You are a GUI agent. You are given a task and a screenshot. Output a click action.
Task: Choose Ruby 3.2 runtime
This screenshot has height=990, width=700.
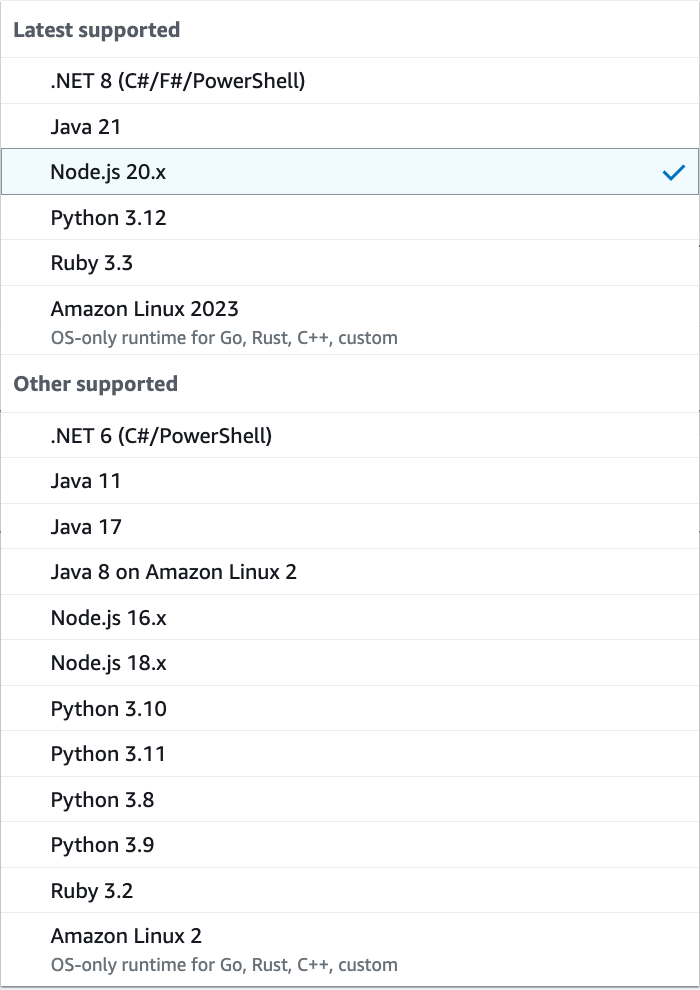[350, 890]
